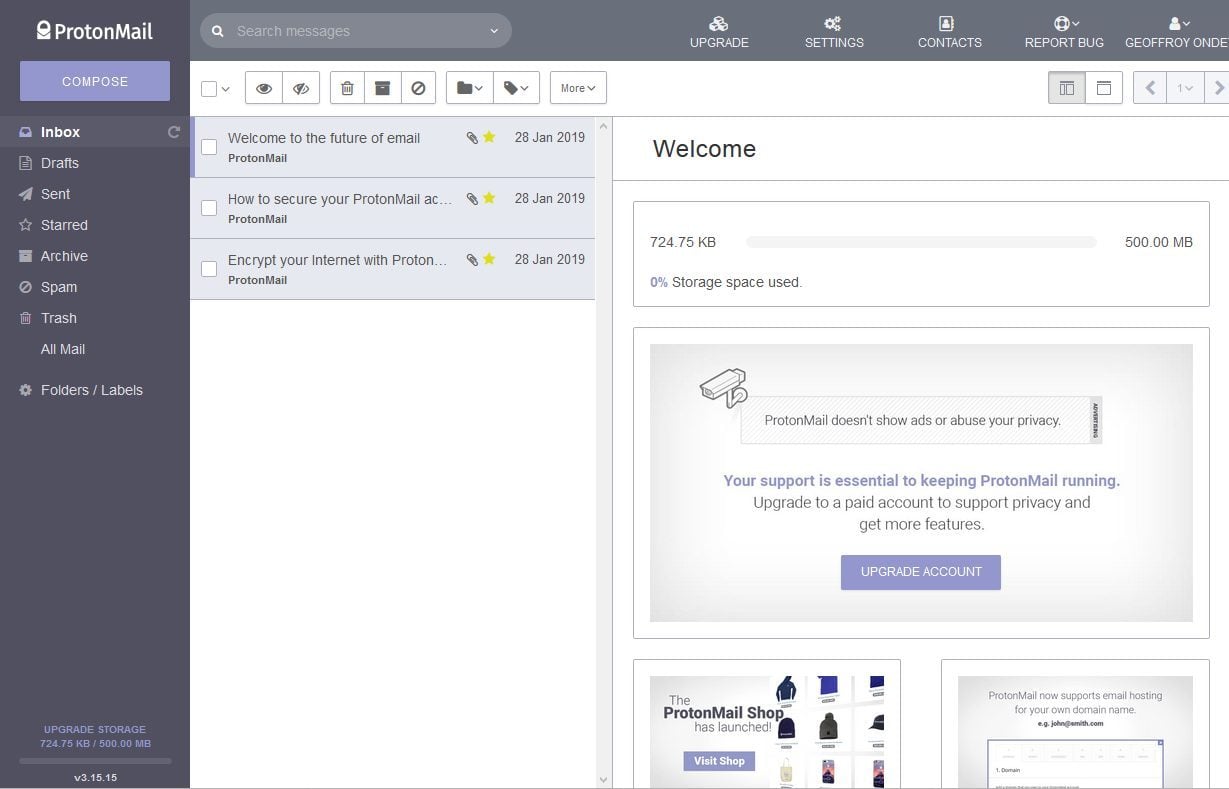Viewport: 1229px width, 789px height.
Task: Open the Geoffroy Onde account menu
Action: [x=1176, y=32]
